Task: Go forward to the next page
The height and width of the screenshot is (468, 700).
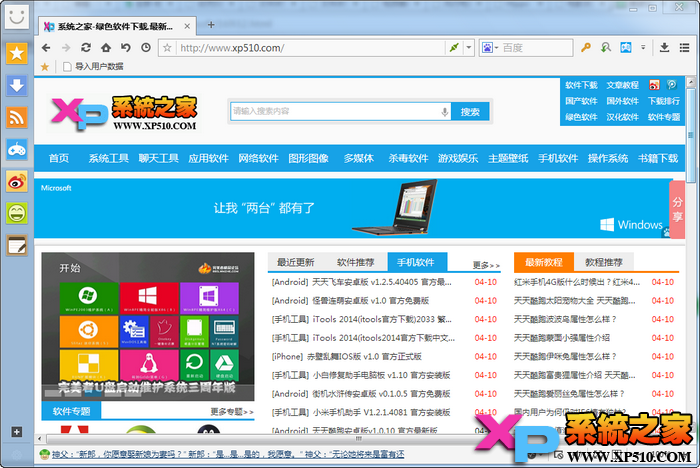Action: coord(66,48)
